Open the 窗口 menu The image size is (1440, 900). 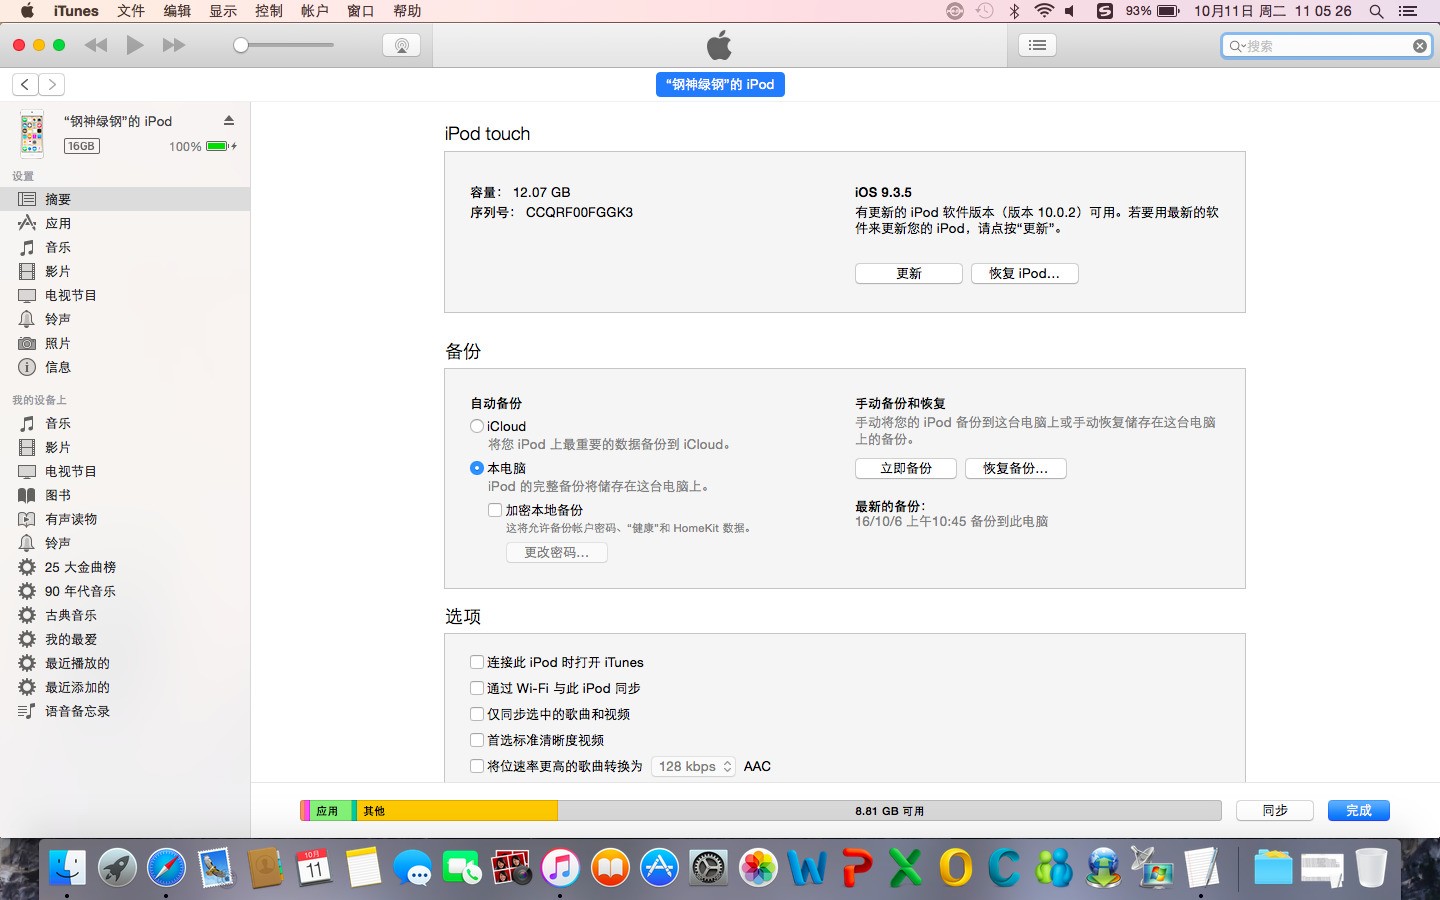(361, 11)
